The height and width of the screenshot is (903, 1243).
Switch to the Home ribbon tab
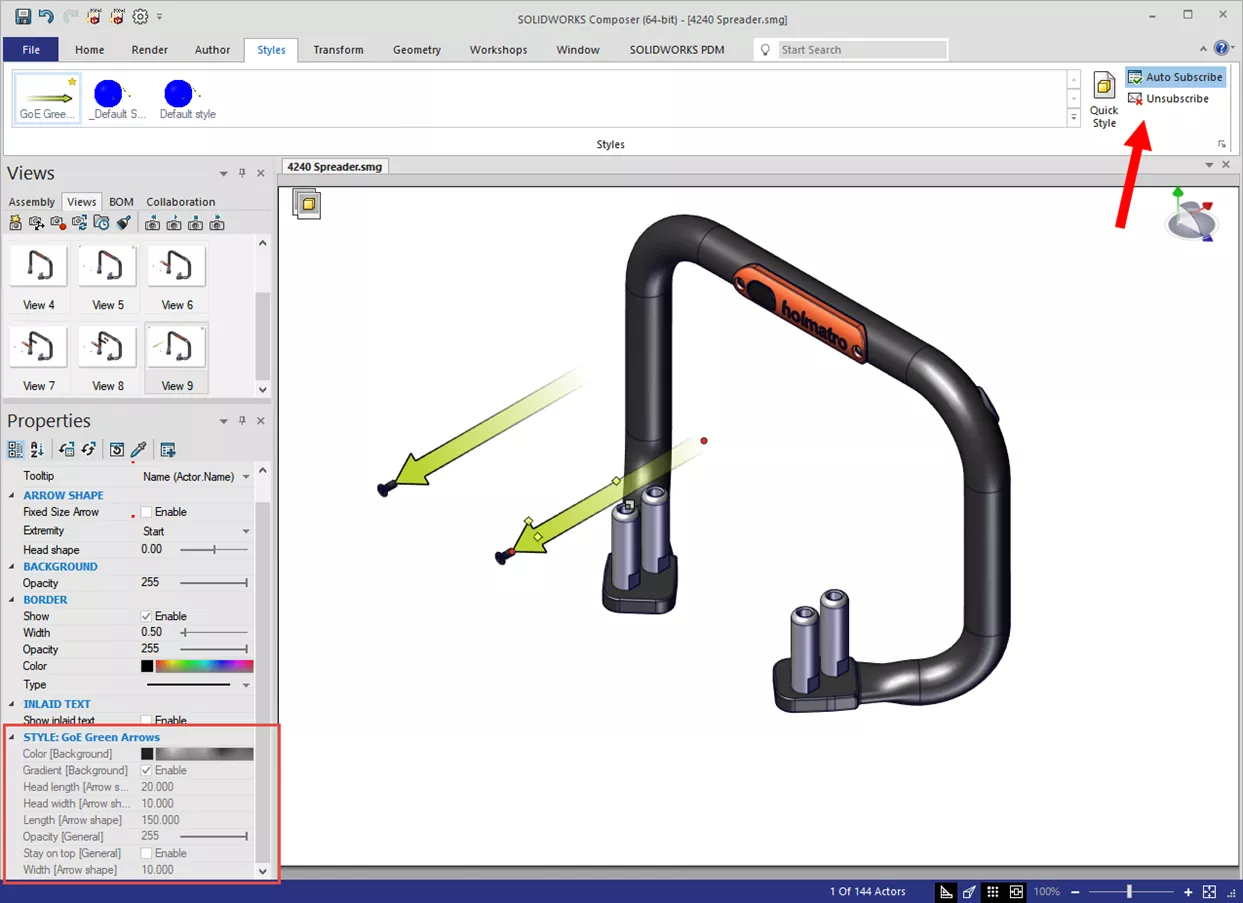point(90,50)
